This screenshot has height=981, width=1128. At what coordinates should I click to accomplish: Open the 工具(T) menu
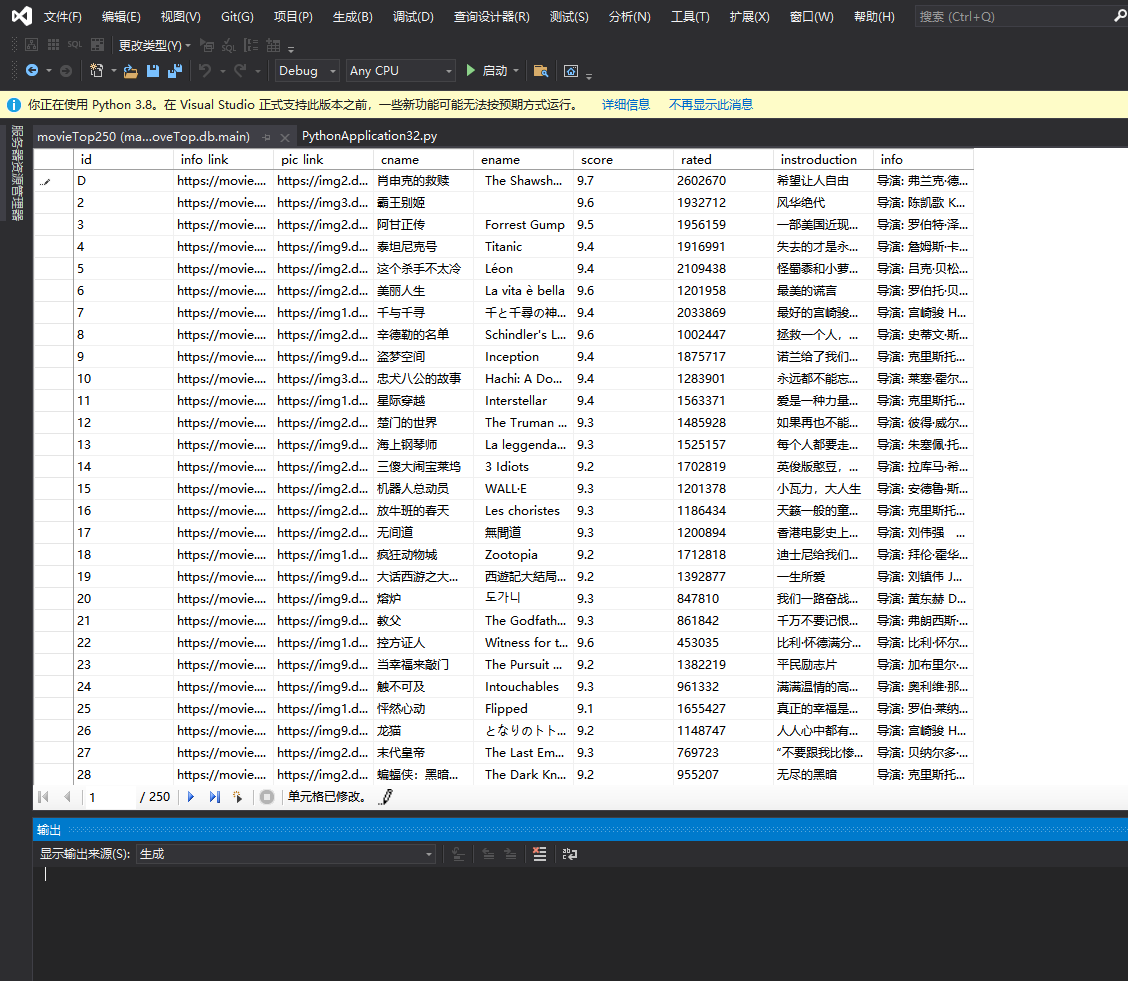click(690, 17)
